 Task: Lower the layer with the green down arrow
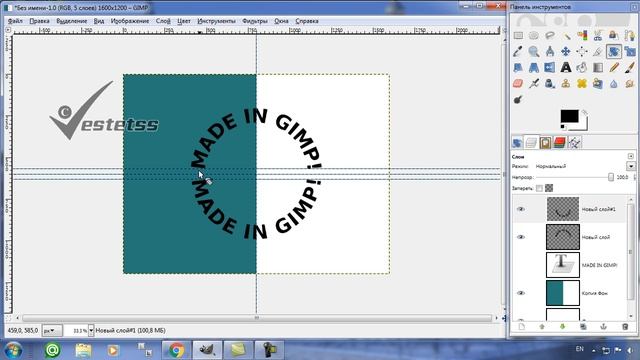(x=562, y=327)
